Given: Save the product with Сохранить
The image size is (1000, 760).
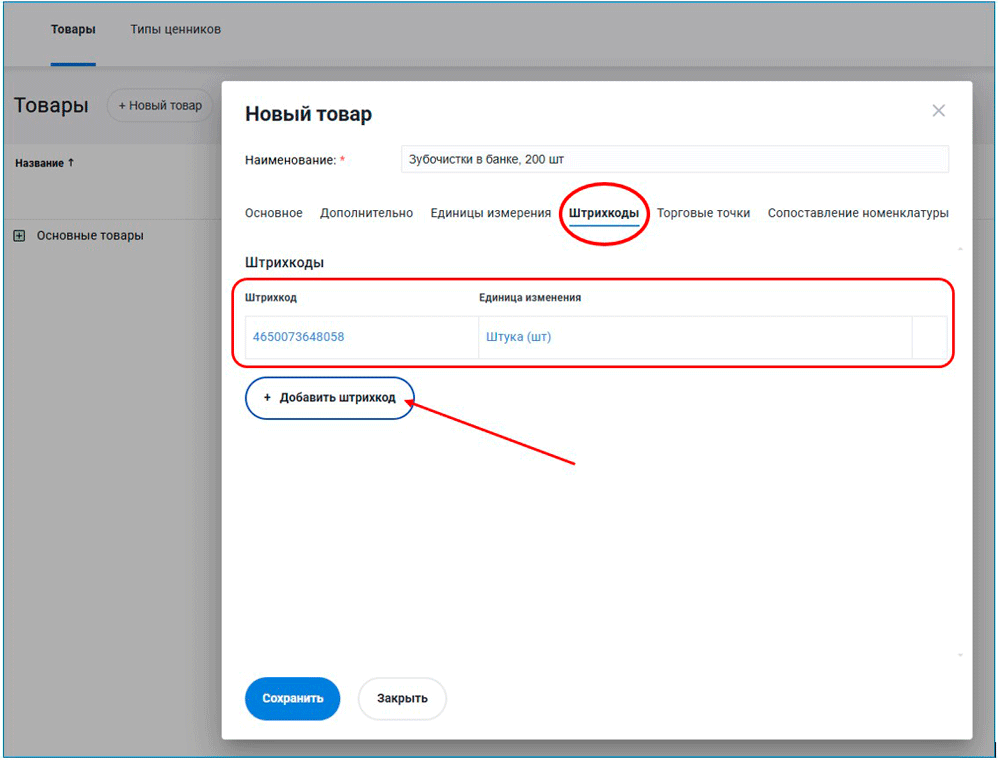Looking at the screenshot, I should pos(292,699).
